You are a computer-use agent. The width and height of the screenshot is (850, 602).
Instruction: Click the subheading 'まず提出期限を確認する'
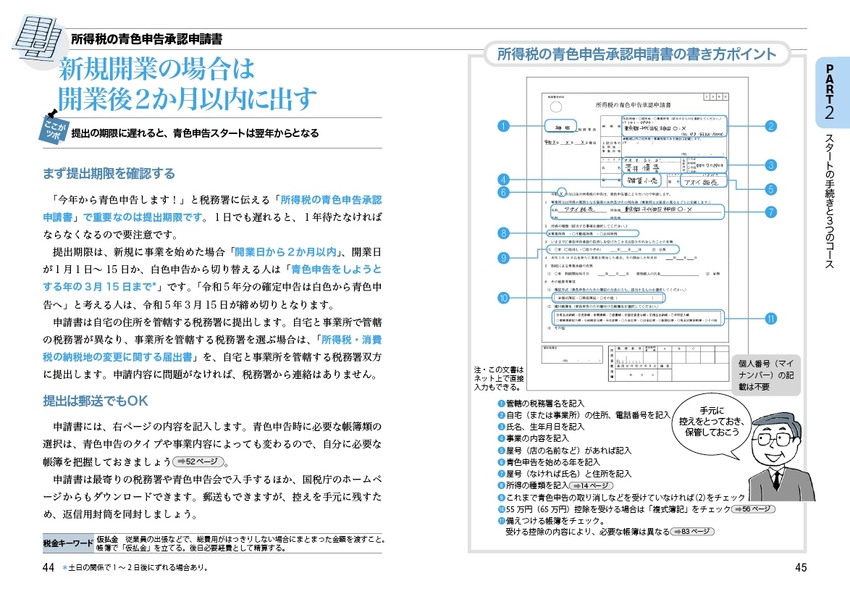pyautogui.click(x=109, y=173)
